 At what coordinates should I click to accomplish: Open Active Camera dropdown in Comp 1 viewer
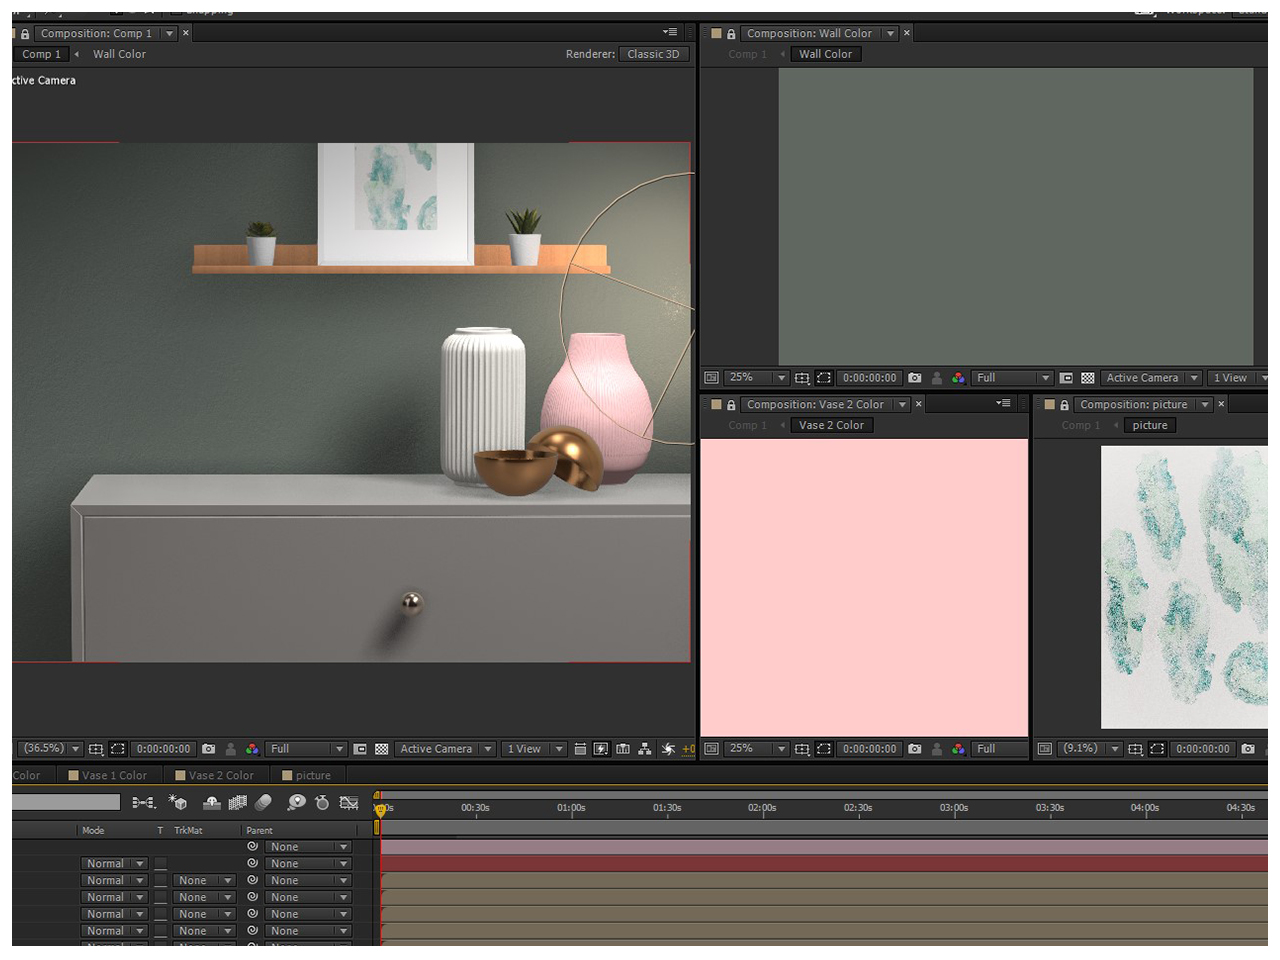445,749
